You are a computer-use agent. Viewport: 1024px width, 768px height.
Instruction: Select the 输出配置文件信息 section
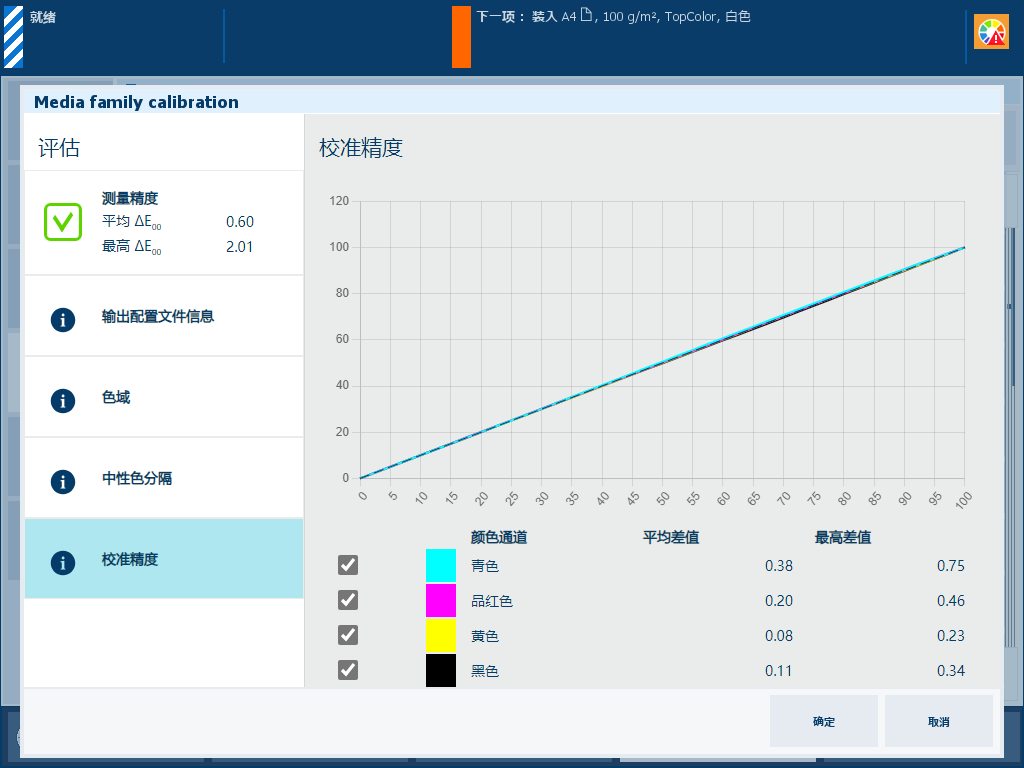(x=164, y=317)
